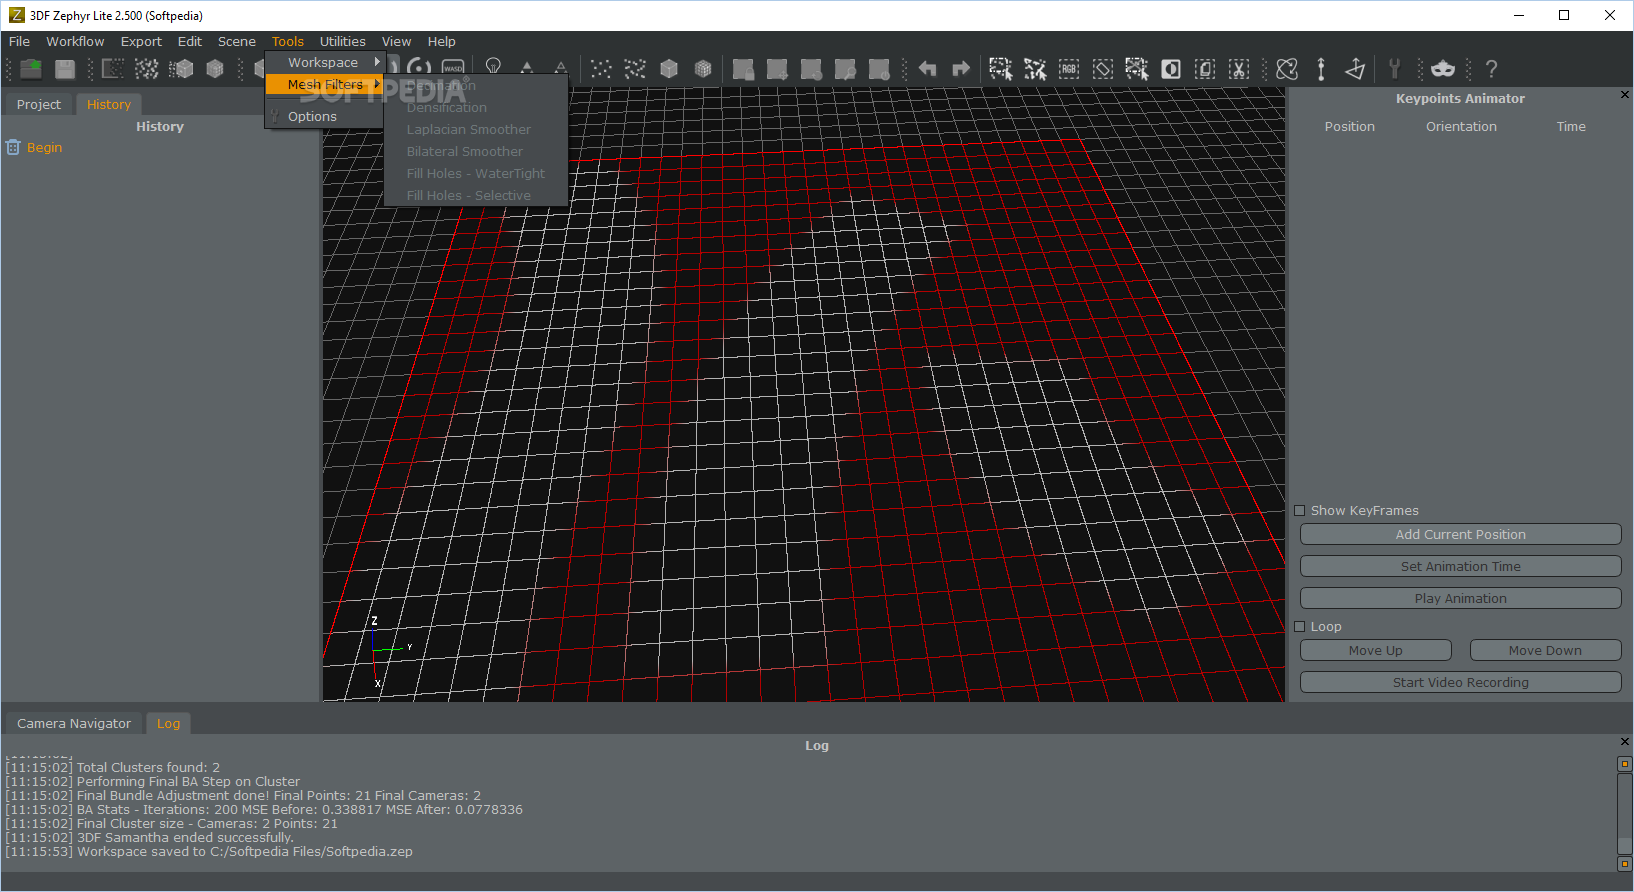Click the show solid mesh cube icon
1634x892 pixels.
pyautogui.click(x=669, y=69)
